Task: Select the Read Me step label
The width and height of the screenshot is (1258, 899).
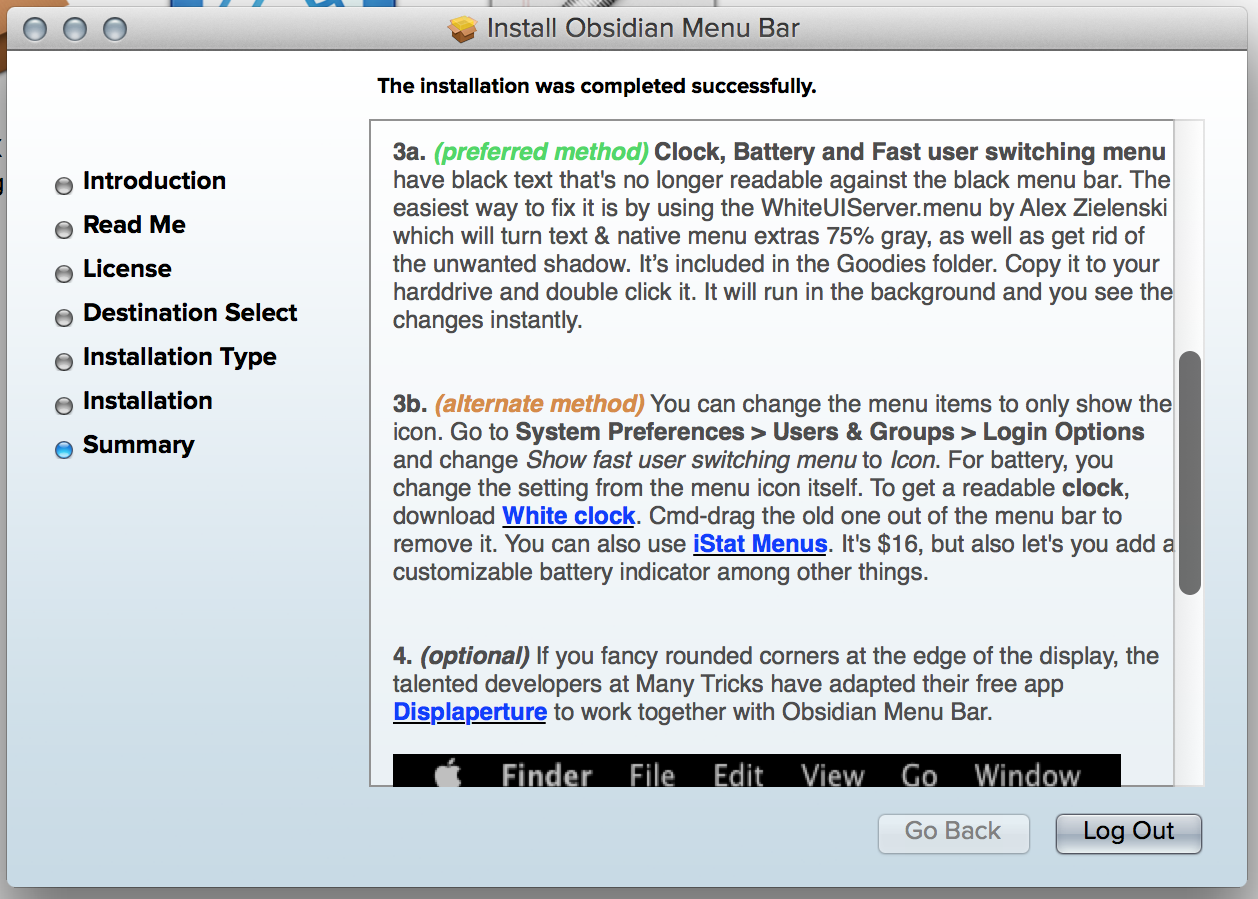Action: tap(134, 225)
